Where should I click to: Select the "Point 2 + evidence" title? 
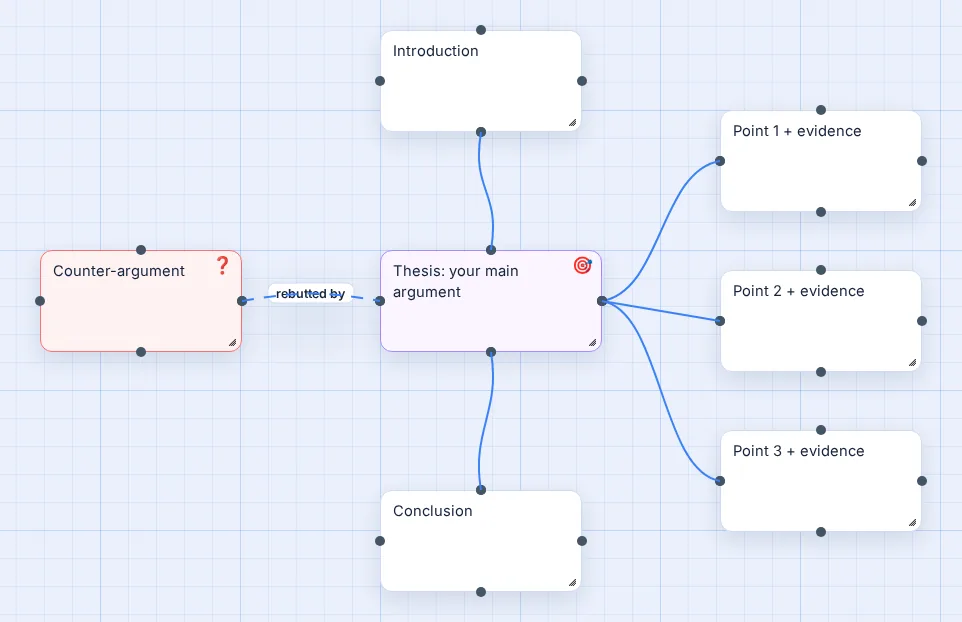click(799, 291)
